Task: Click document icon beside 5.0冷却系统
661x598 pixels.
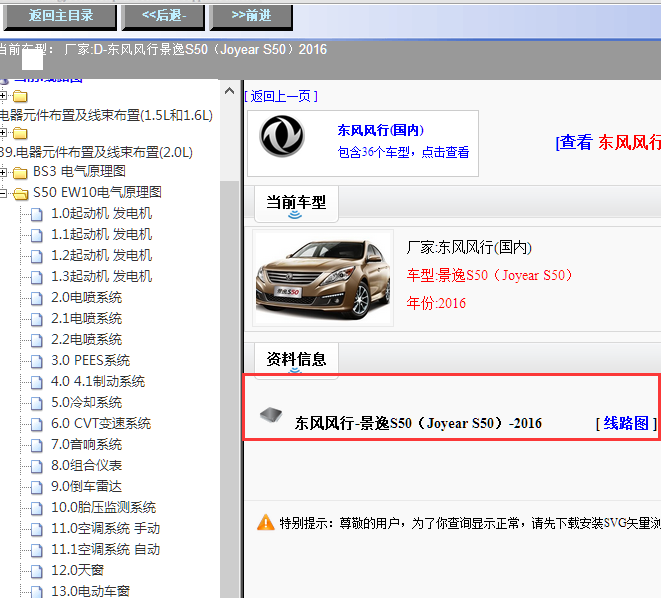Action: 37,404
